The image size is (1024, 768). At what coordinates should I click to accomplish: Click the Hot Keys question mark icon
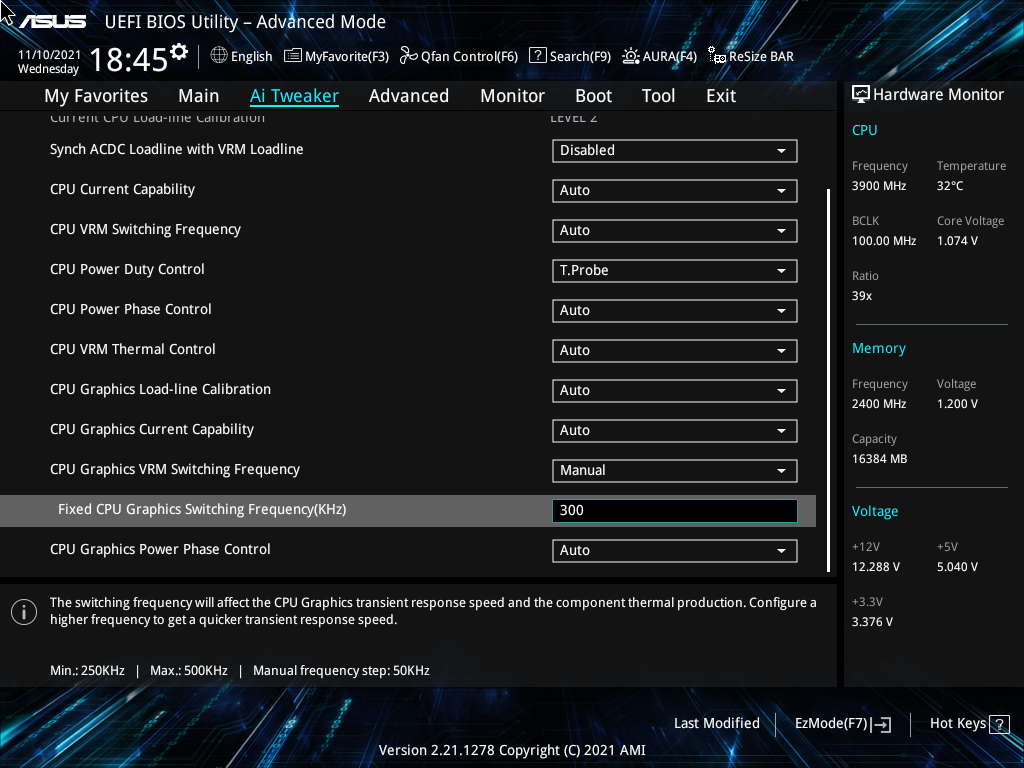[x=999, y=724]
